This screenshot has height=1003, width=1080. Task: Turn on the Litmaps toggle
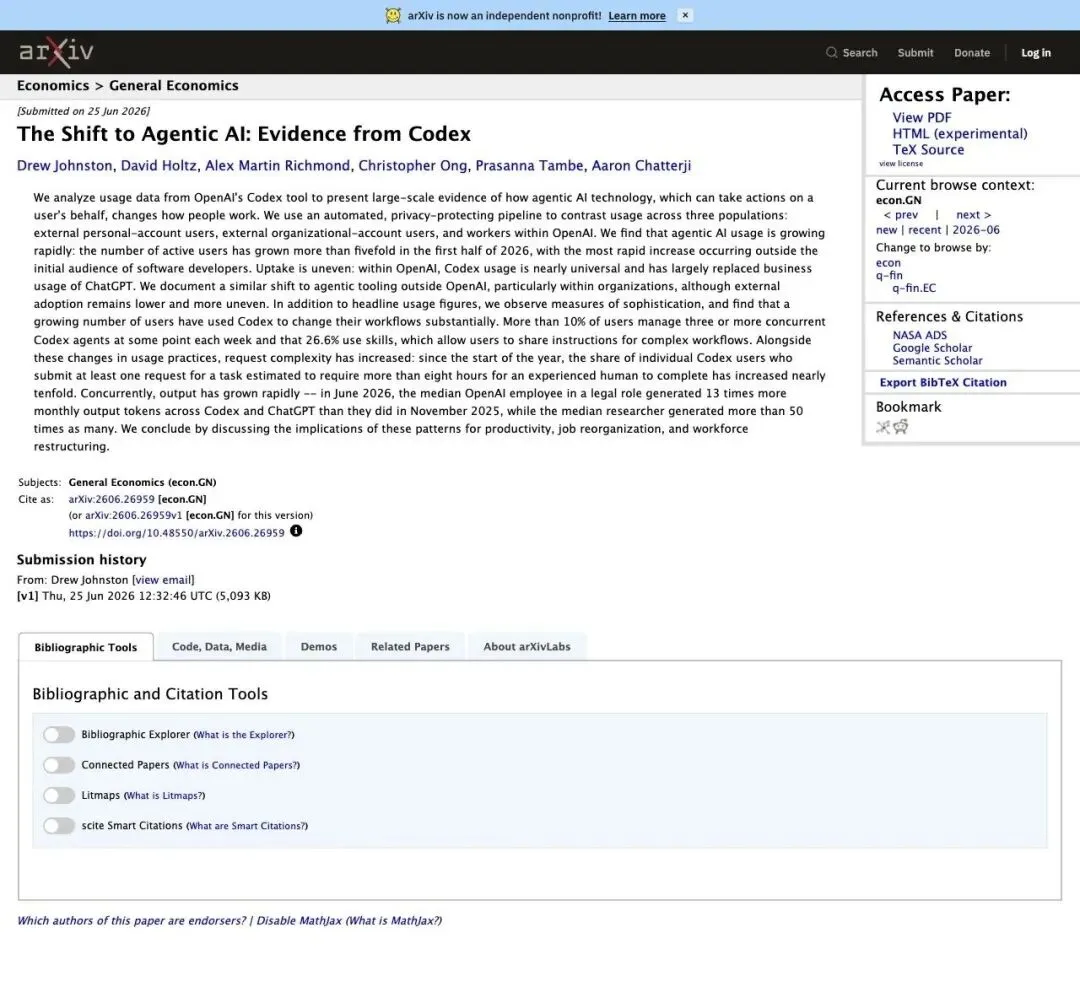click(59, 795)
